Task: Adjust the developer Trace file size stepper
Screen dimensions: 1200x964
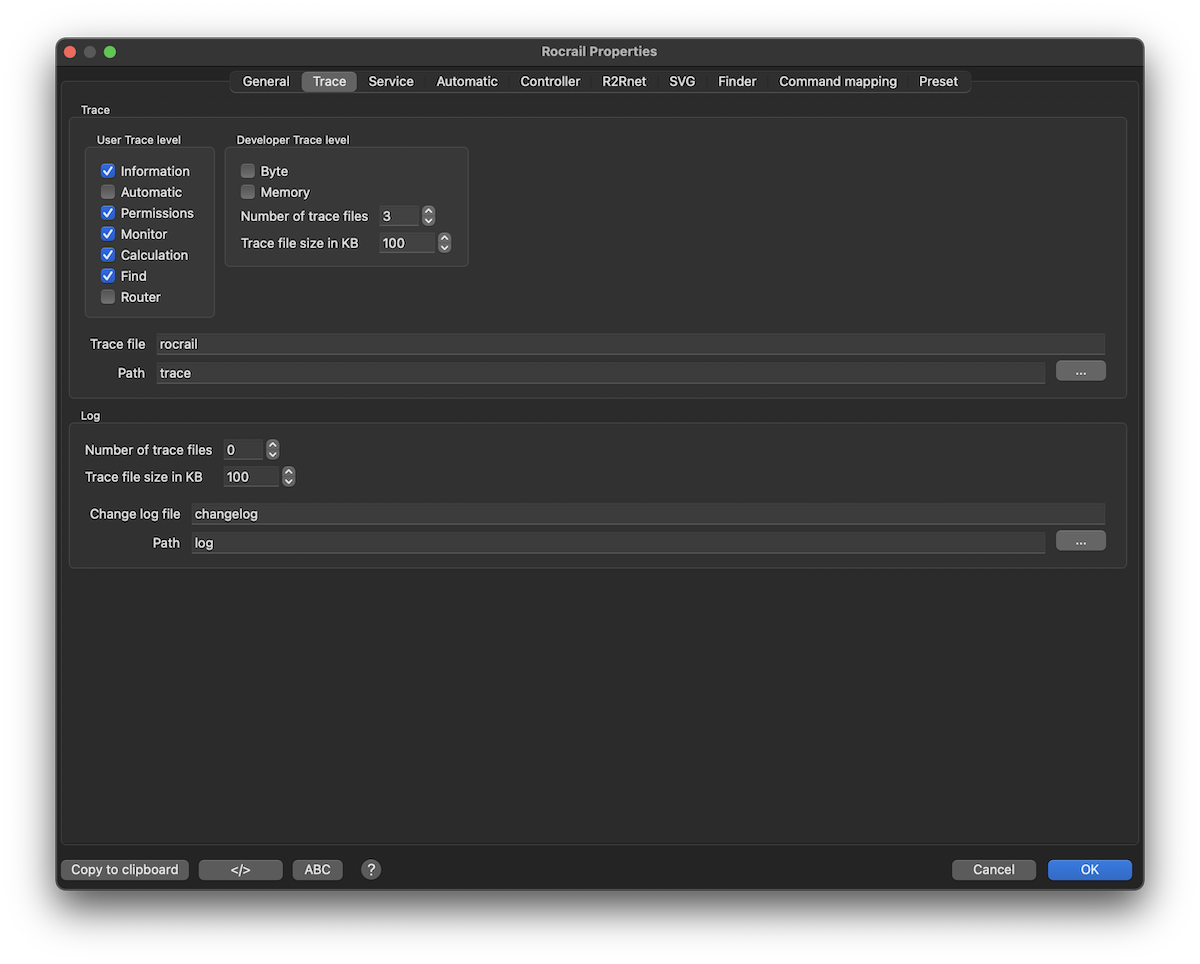Action: click(x=444, y=243)
